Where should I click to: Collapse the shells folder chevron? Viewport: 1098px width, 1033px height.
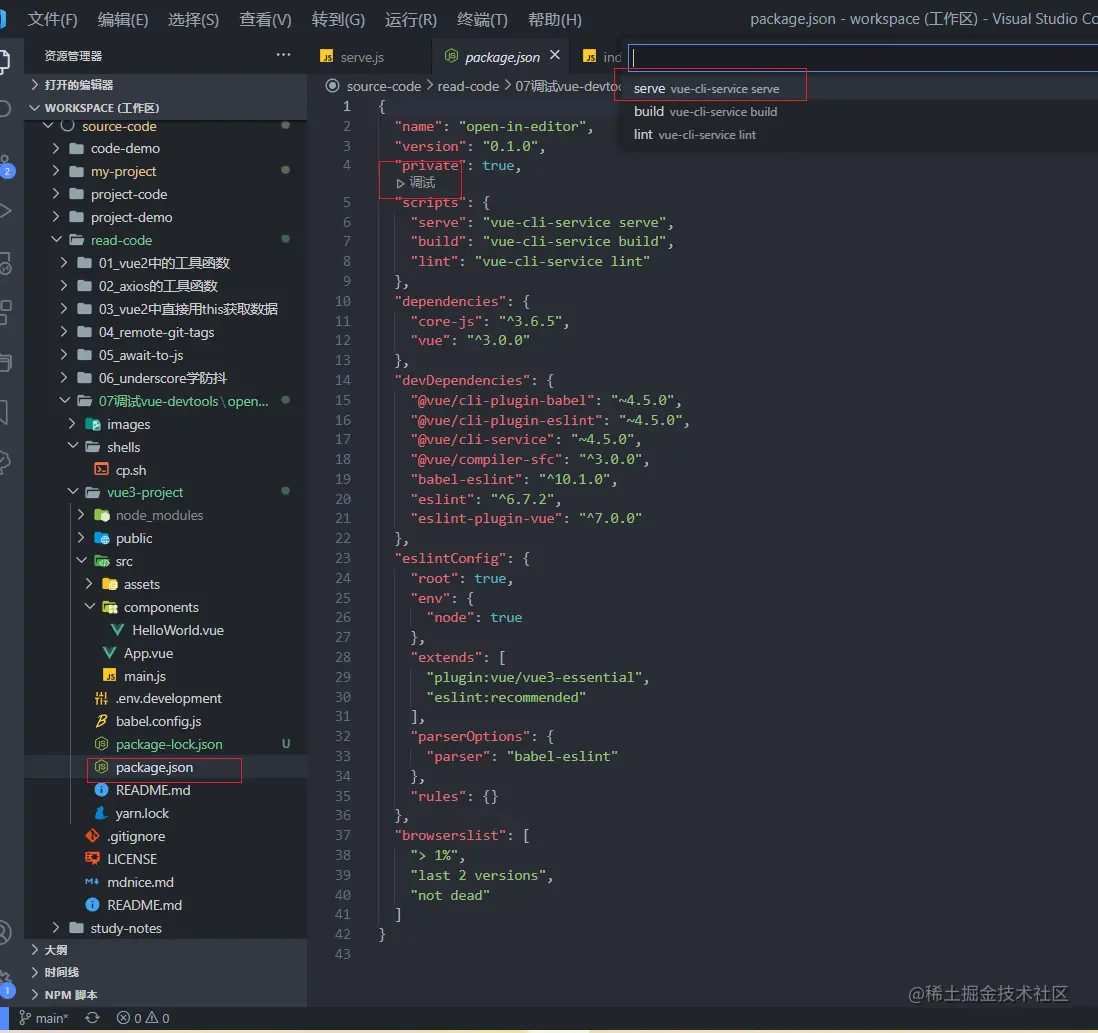coord(72,447)
